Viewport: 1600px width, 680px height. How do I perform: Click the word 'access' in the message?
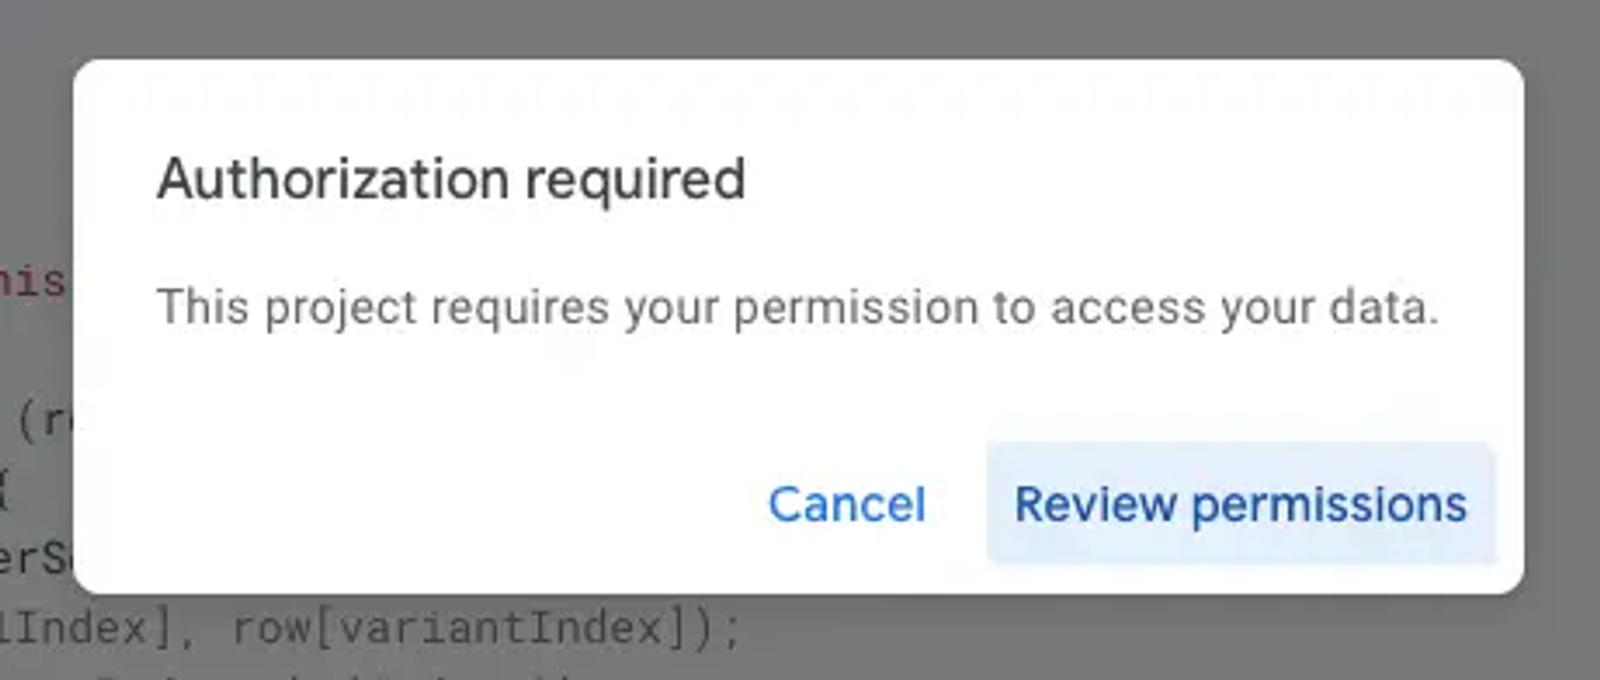(1128, 308)
